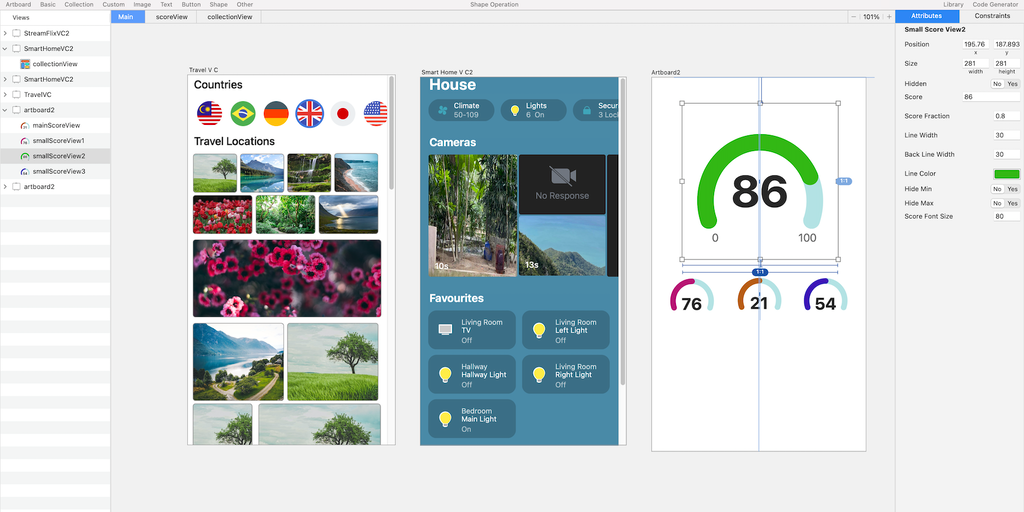Click the collectionView grid icon in Views
The image size is (1024, 512).
point(25,64)
